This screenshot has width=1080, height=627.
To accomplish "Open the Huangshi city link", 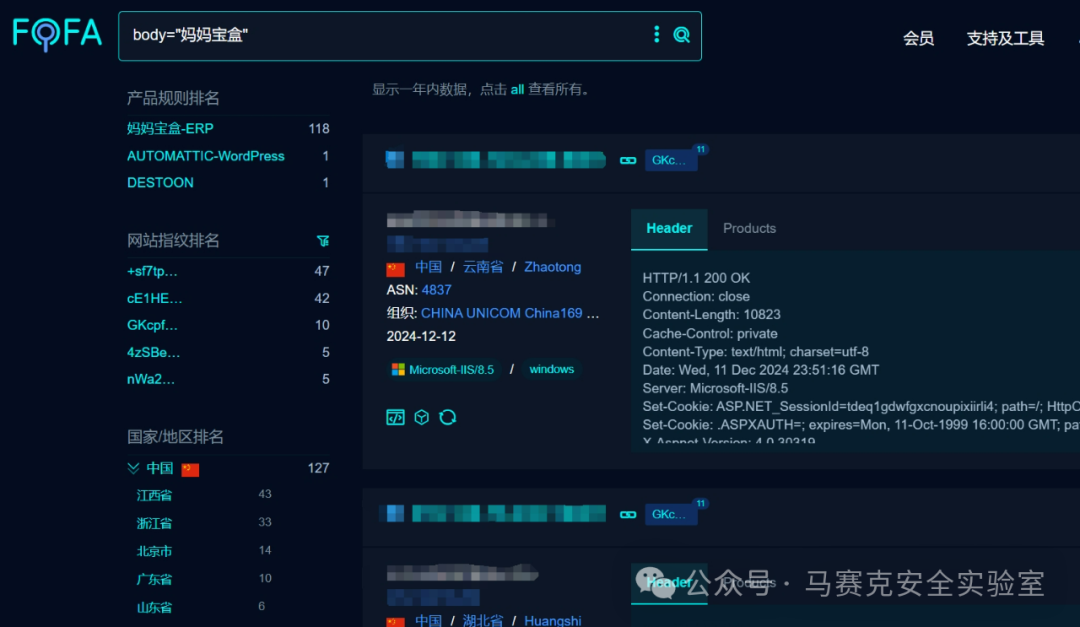I will click(x=552, y=620).
